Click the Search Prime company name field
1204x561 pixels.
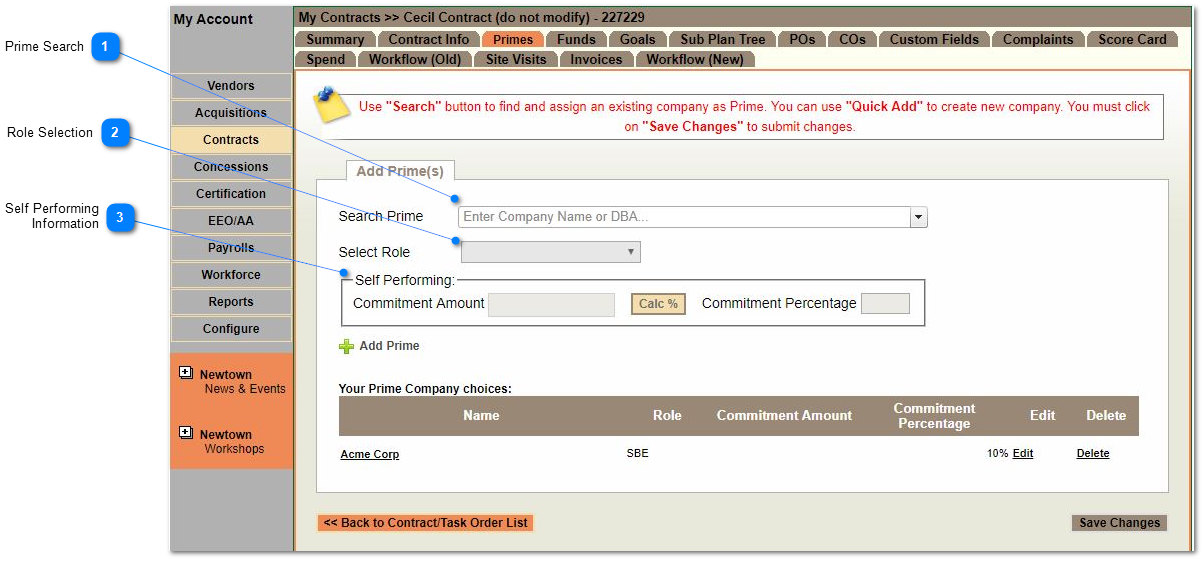[x=683, y=217]
